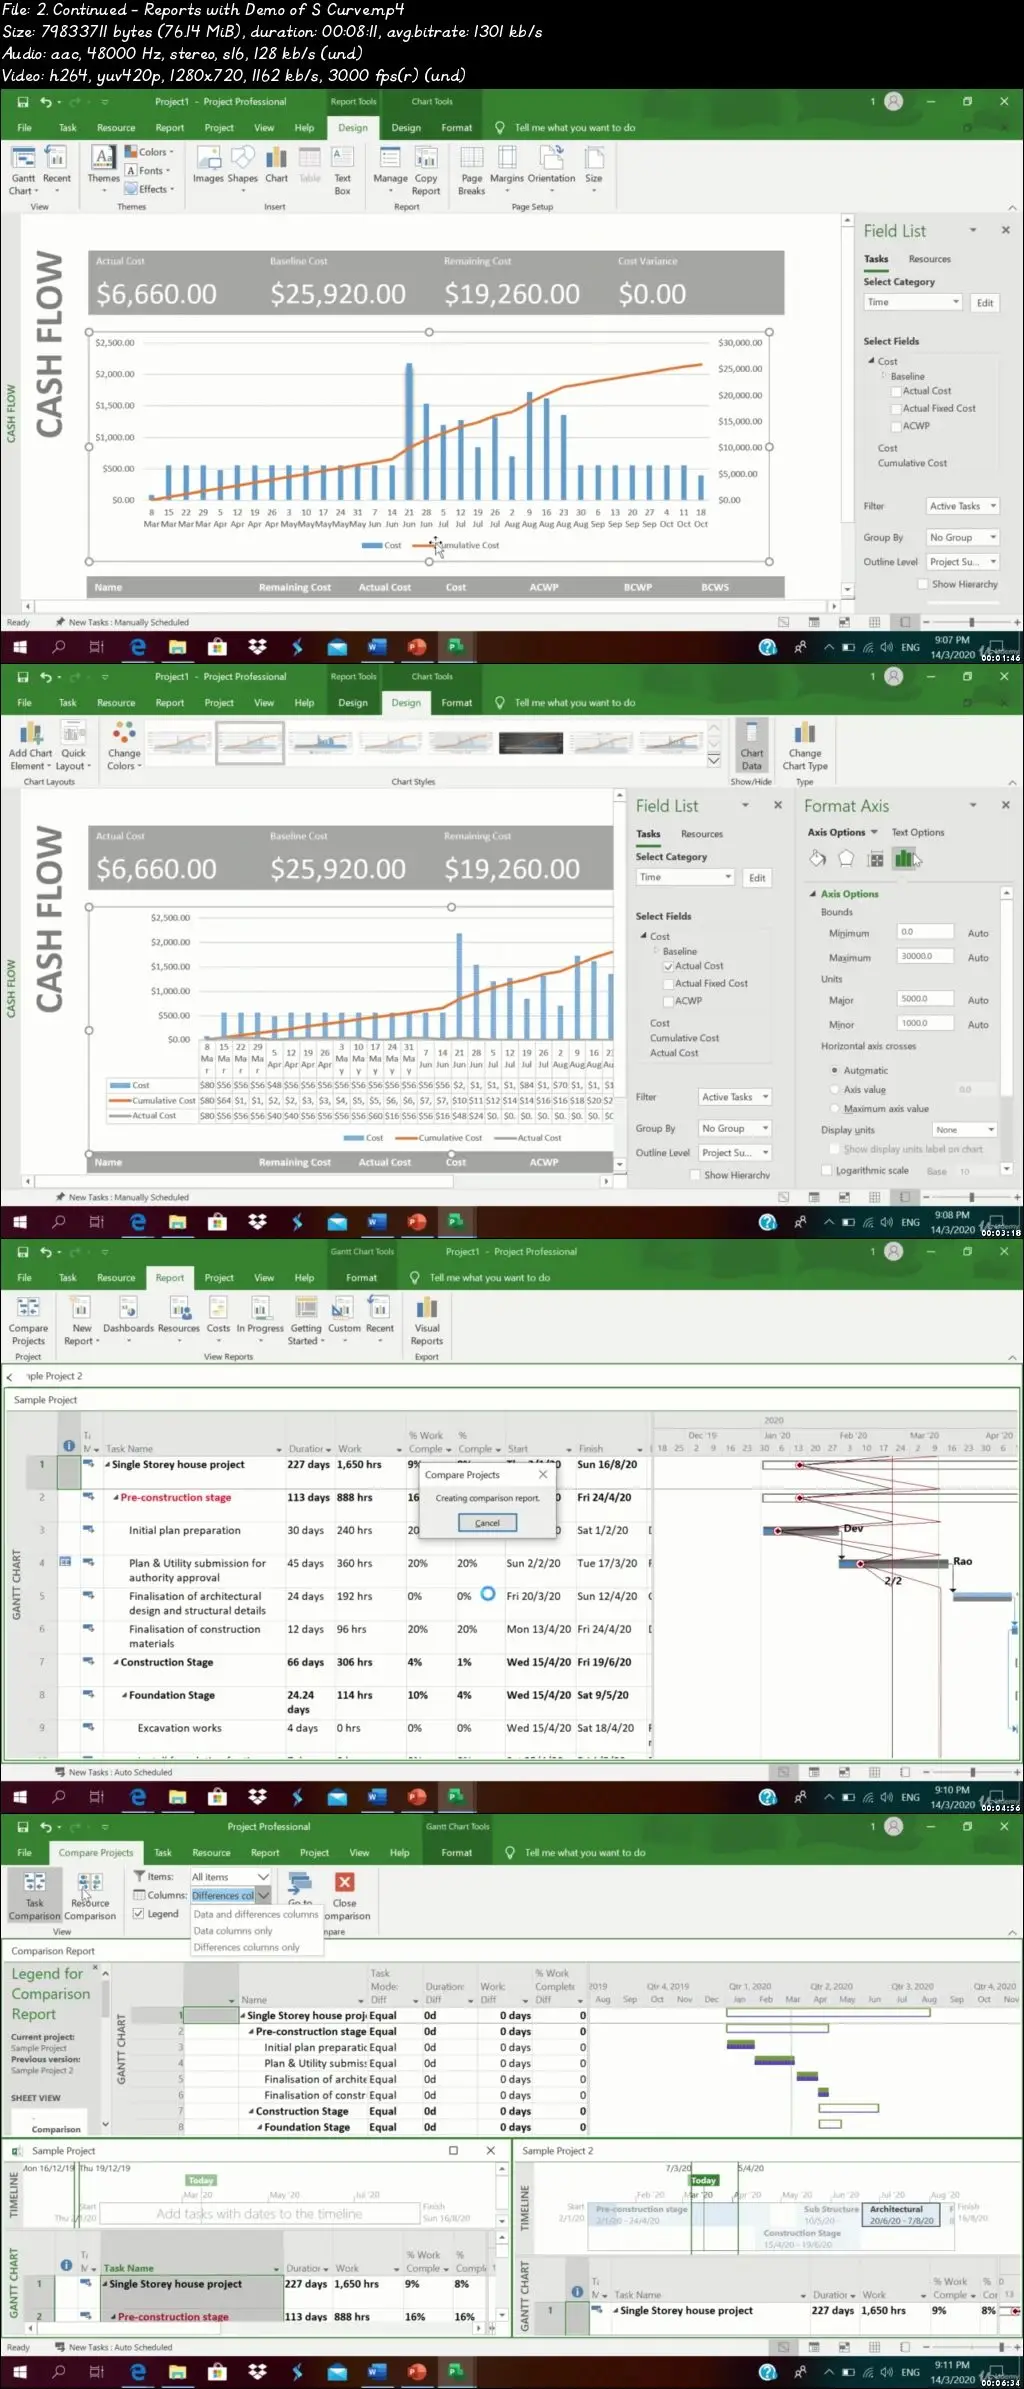Click the Copy Report button
This screenshot has height=2389, width=1024.
point(426,170)
